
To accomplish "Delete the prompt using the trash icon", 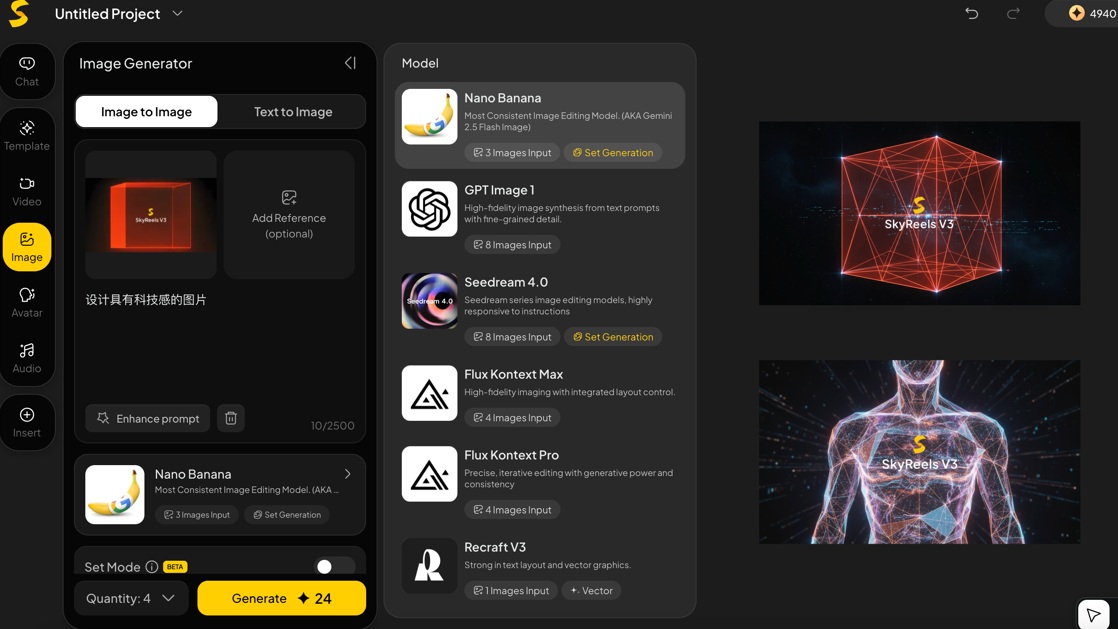I will pyautogui.click(x=231, y=418).
